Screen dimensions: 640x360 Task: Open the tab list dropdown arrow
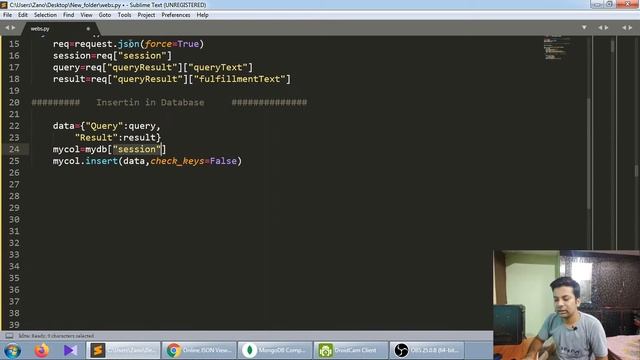click(x=584, y=27)
